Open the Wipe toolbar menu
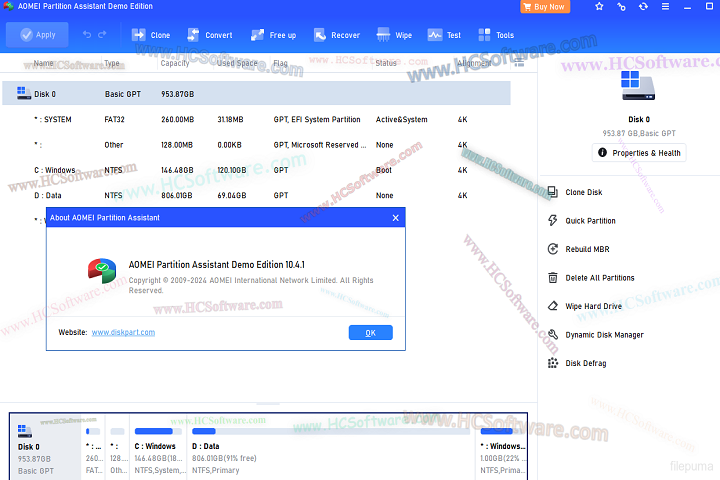 click(x=394, y=35)
